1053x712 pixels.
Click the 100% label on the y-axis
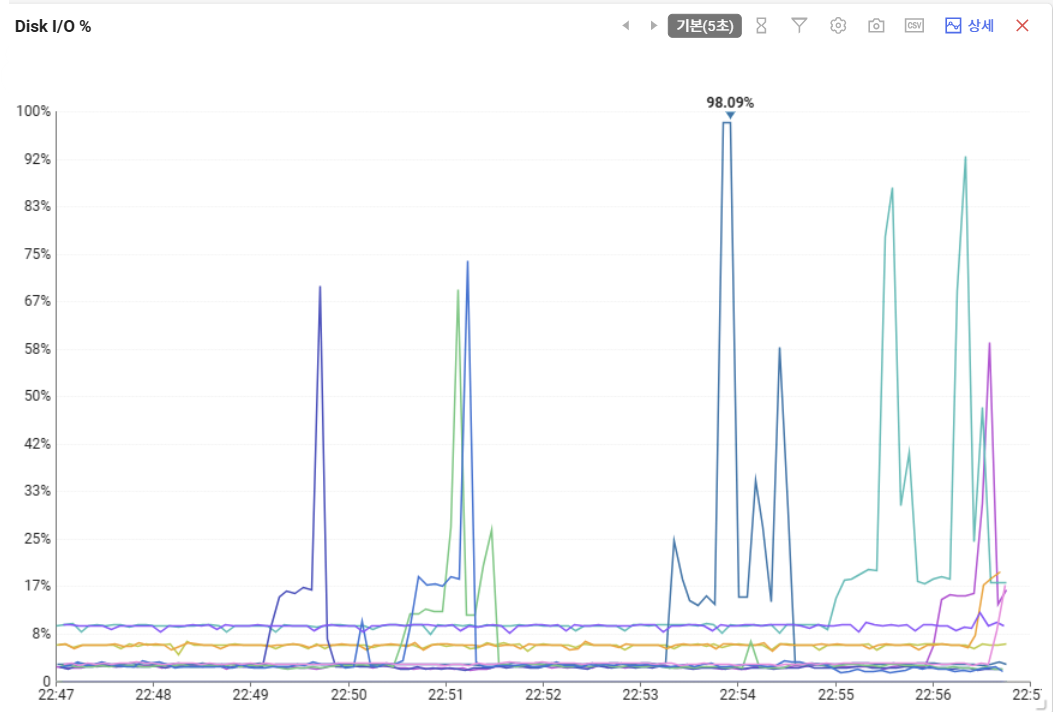33,111
